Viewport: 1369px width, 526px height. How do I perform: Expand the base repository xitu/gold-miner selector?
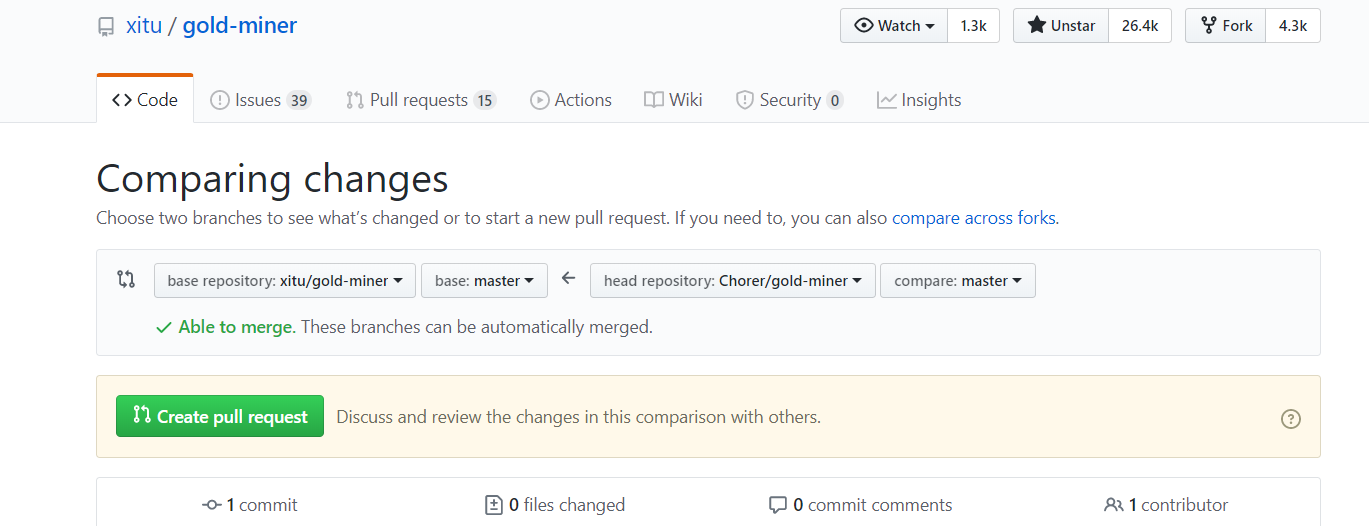pyautogui.click(x=285, y=281)
